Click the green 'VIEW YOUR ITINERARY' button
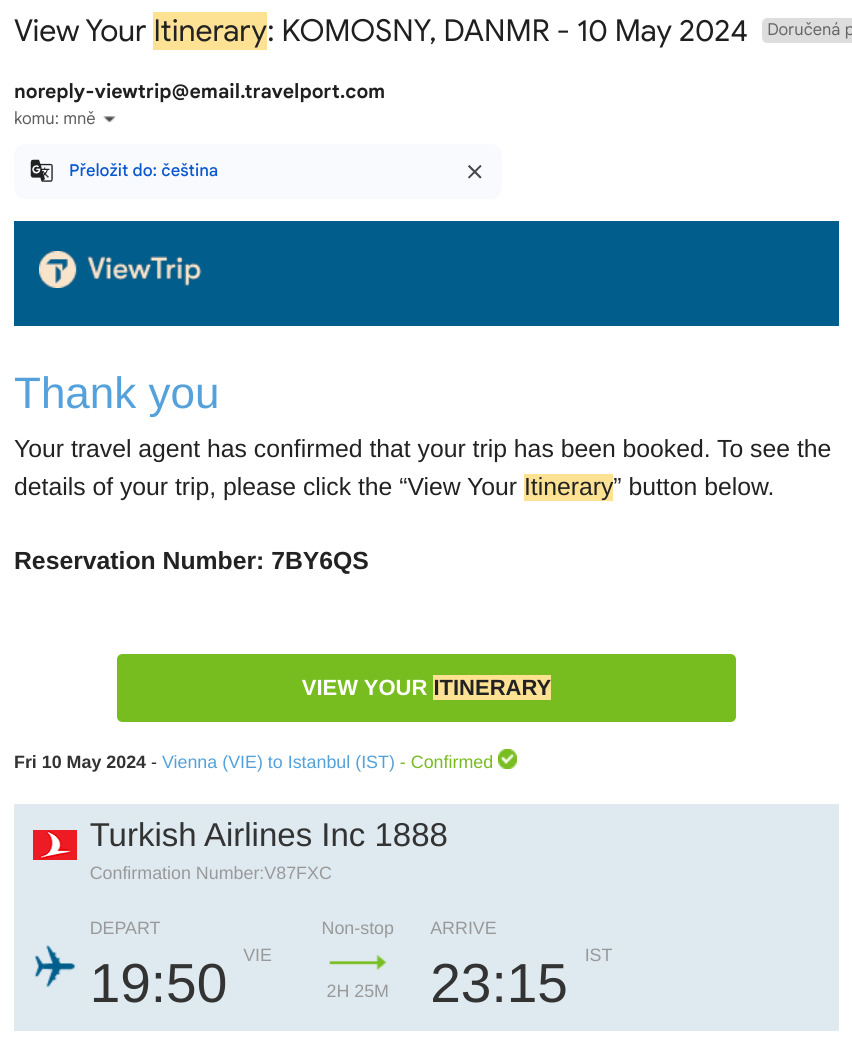The width and height of the screenshot is (852, 1043). click(426, 688)
